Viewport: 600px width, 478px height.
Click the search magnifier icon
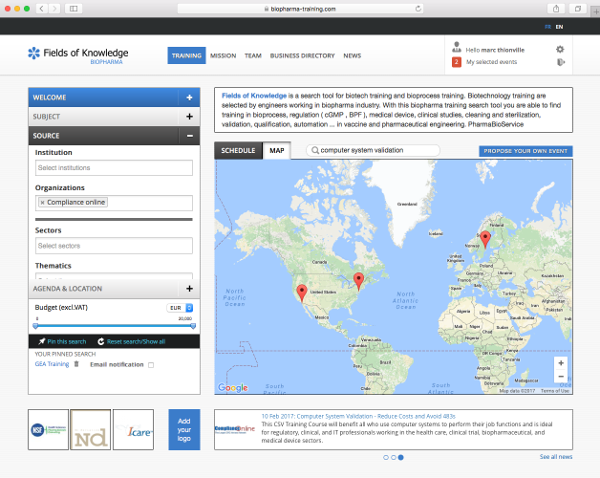tap(315, 150)
